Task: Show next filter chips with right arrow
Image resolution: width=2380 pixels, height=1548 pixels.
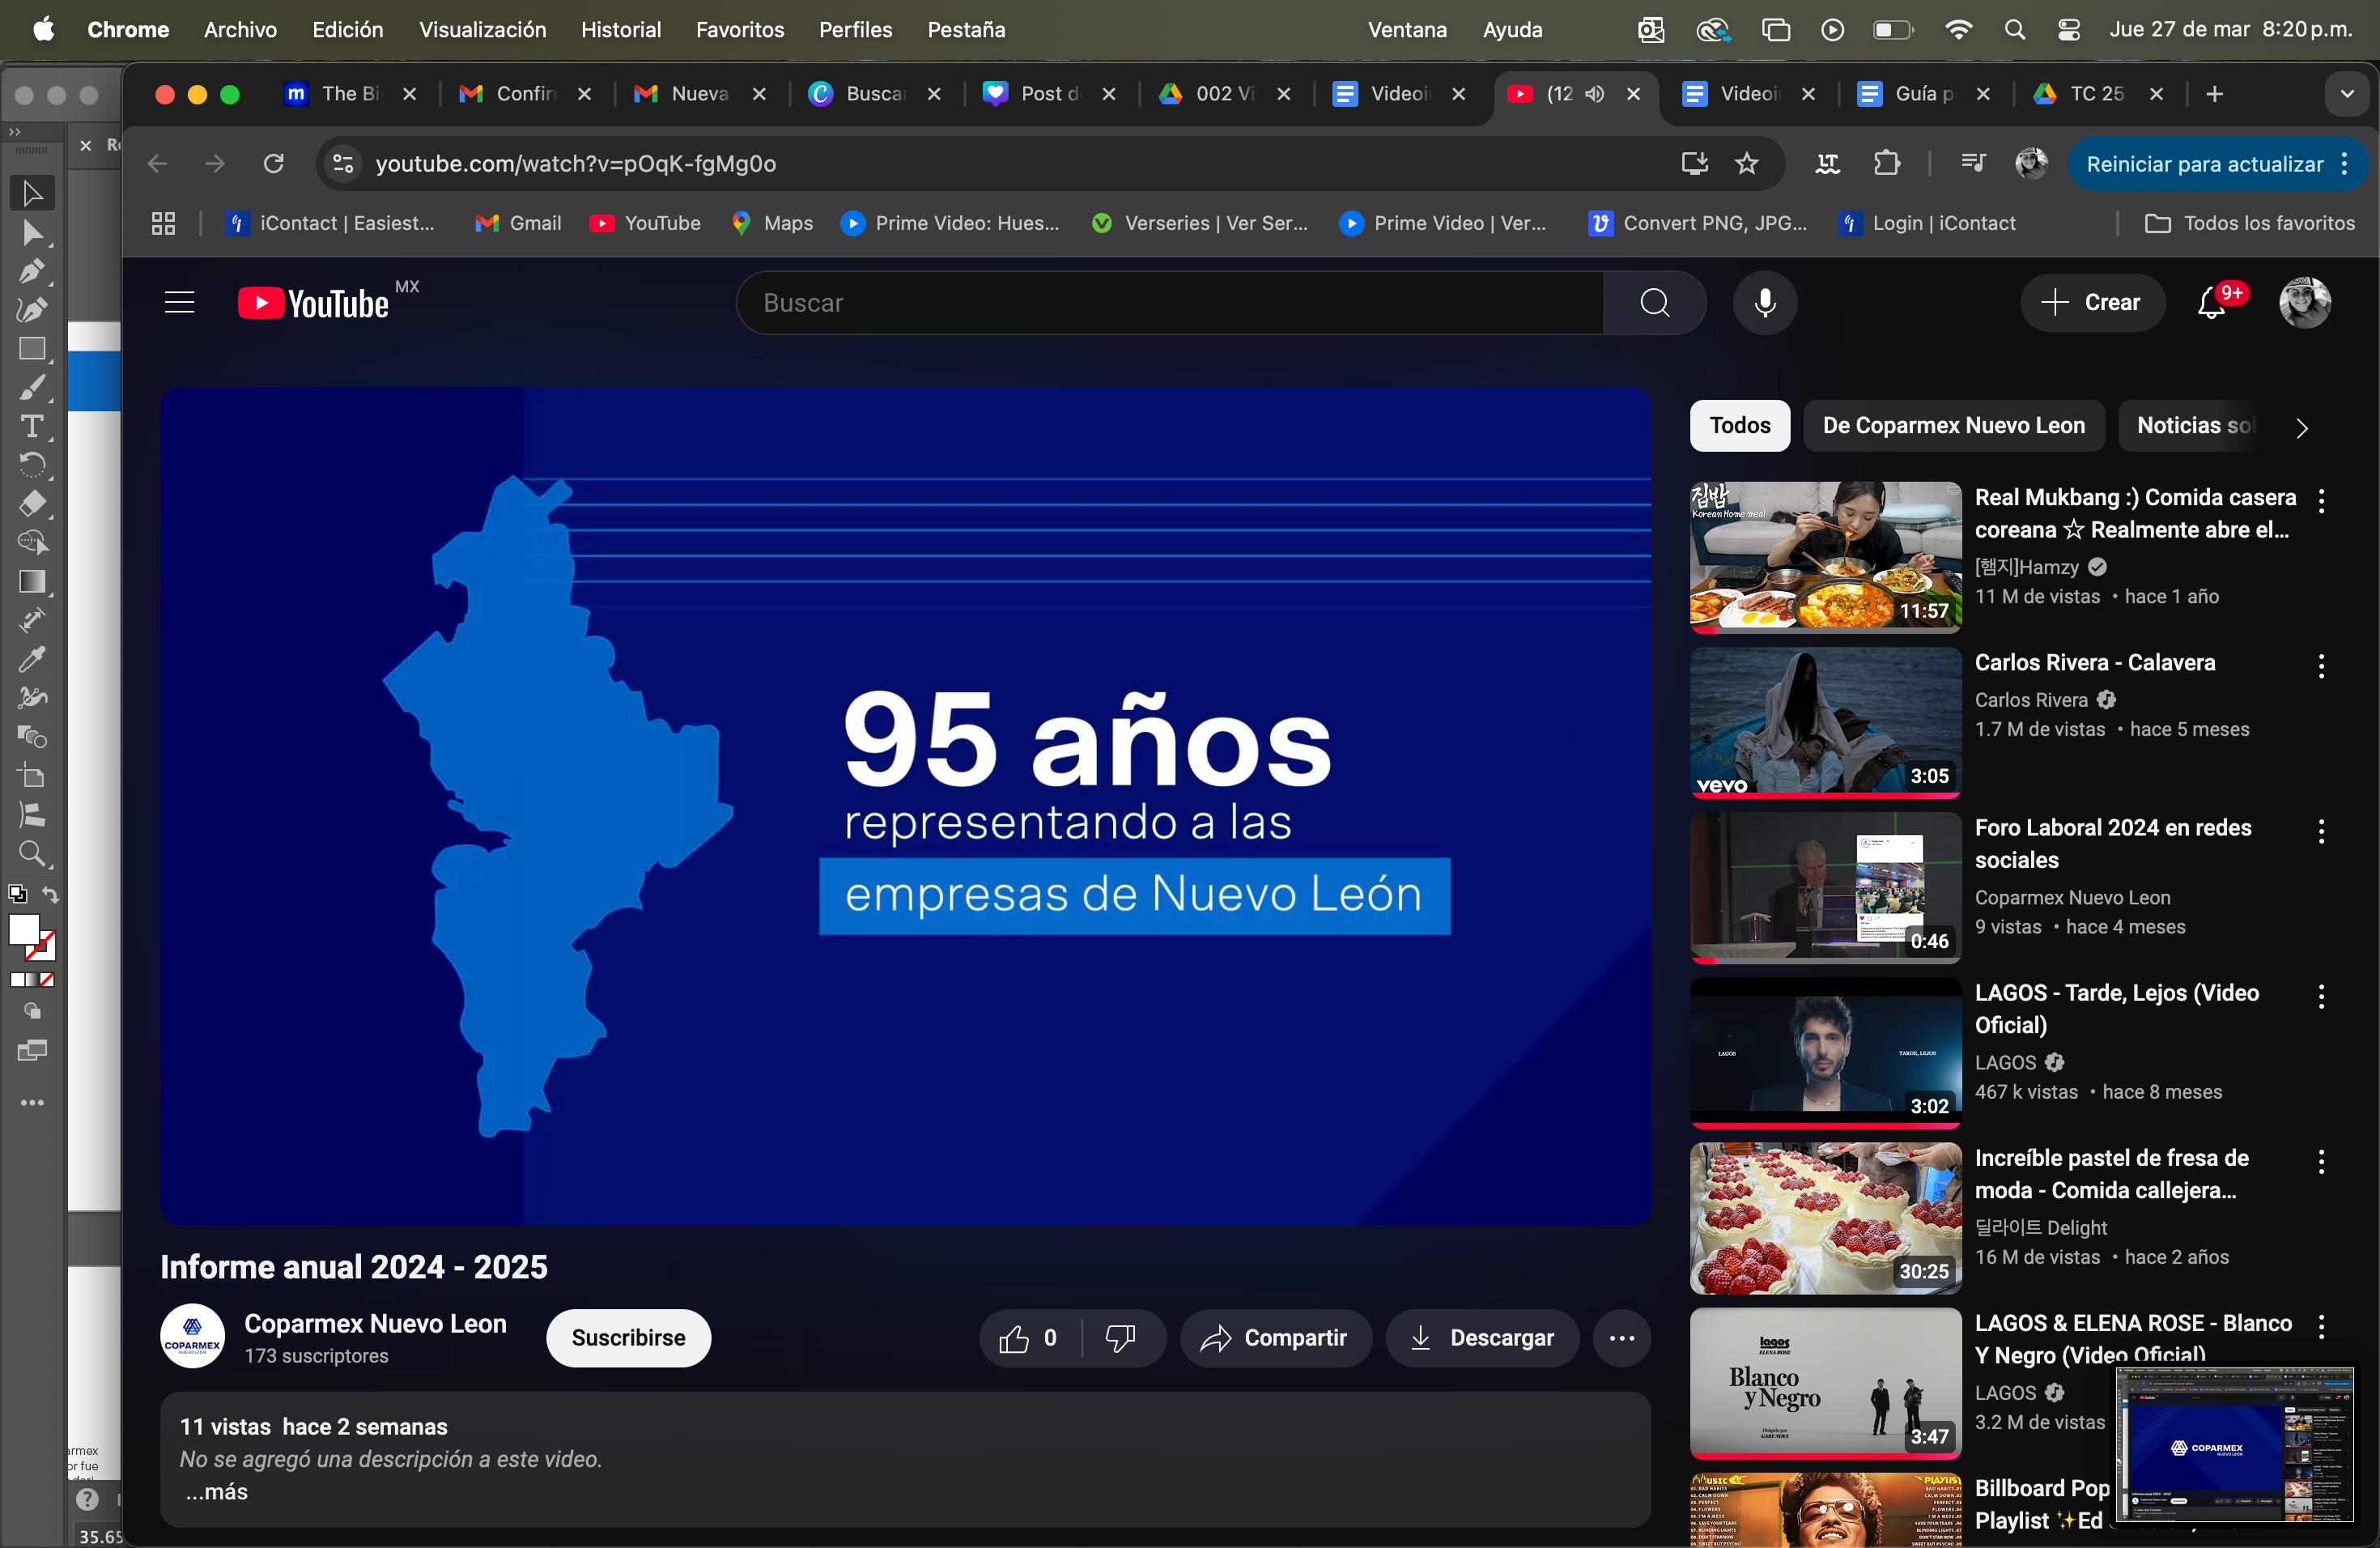Action: point(2302,428)
